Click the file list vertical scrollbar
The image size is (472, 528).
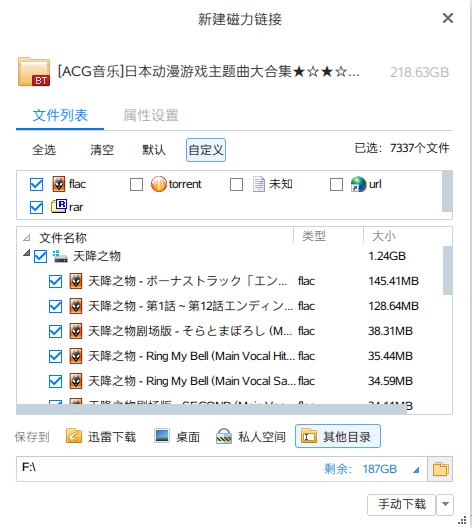click(447, 270)
